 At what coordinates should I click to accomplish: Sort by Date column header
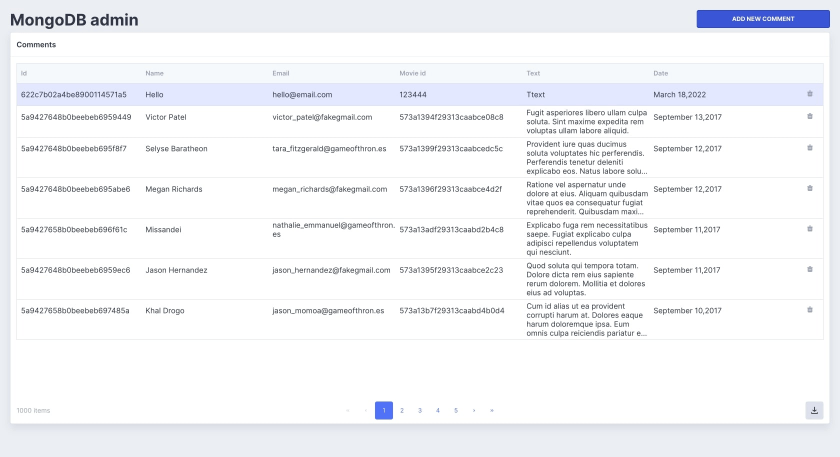661,73
